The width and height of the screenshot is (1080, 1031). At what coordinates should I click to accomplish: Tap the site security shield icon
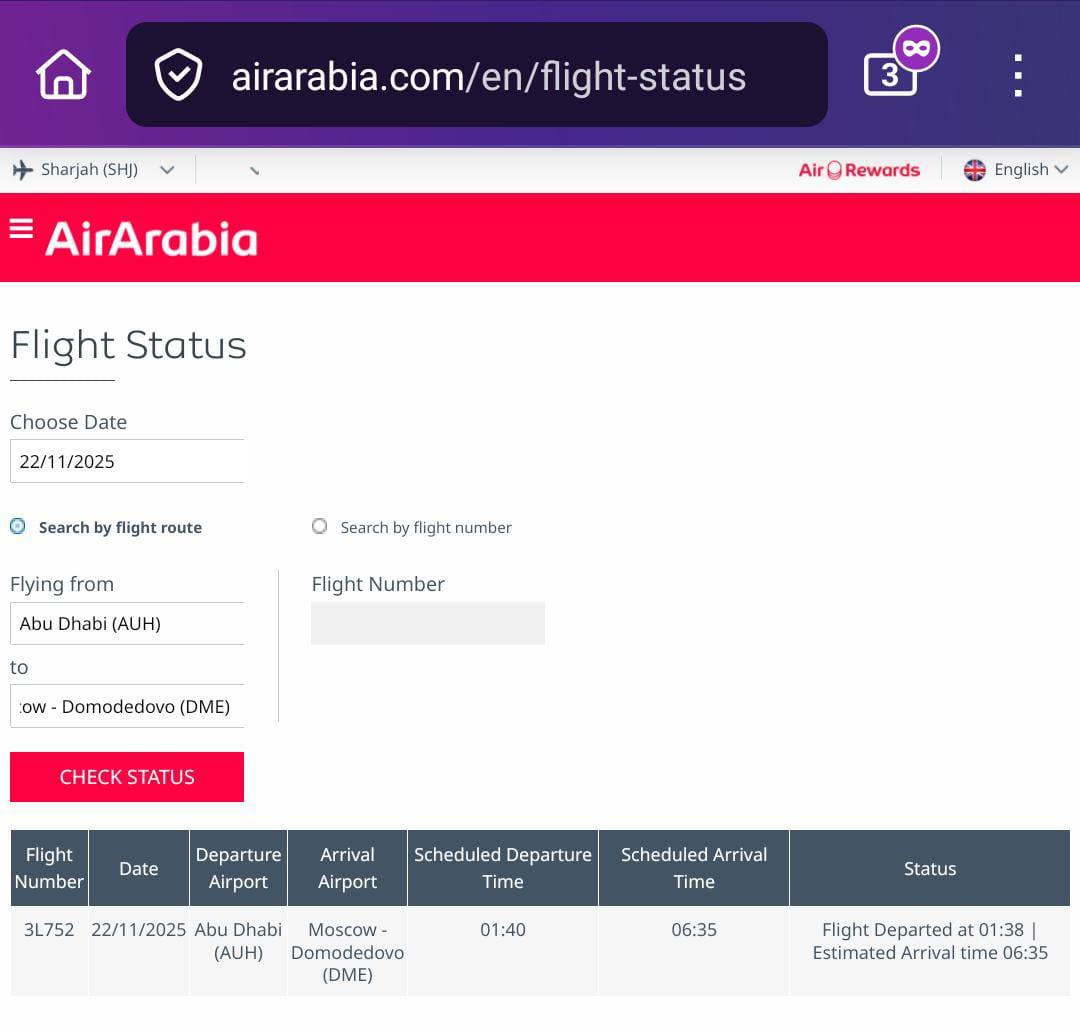[178, 76]
